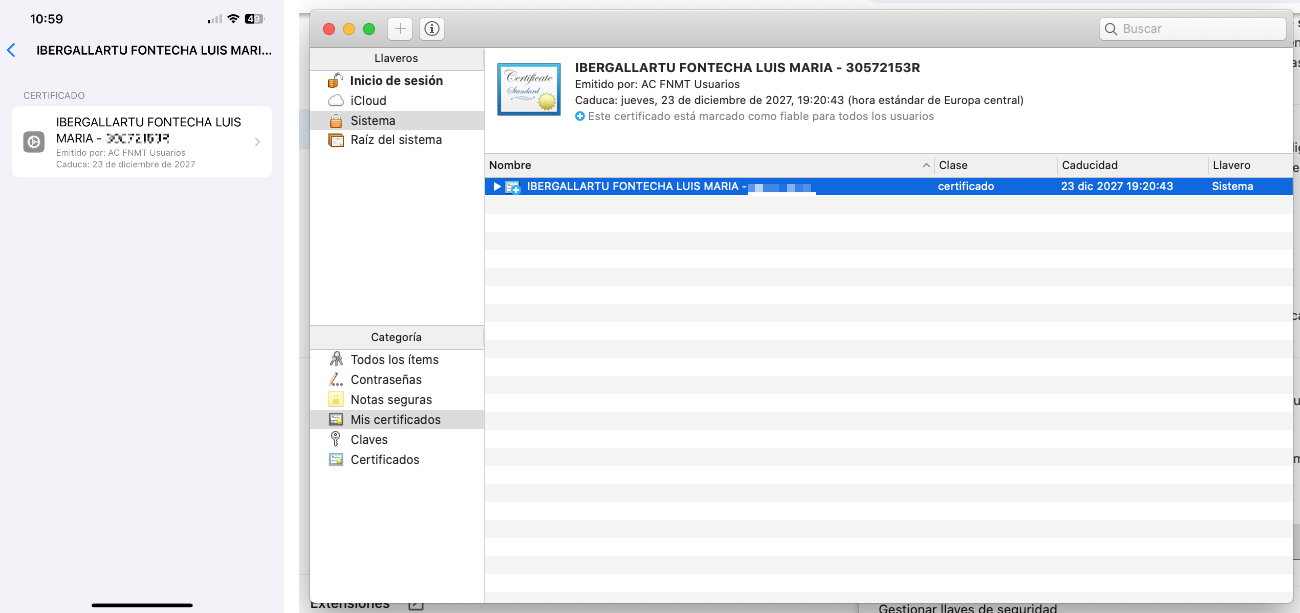Tap the iPhone card's certificate name text
Image resolution: width=1300 pixels, height=613 pixels.
tap(149, 130)
